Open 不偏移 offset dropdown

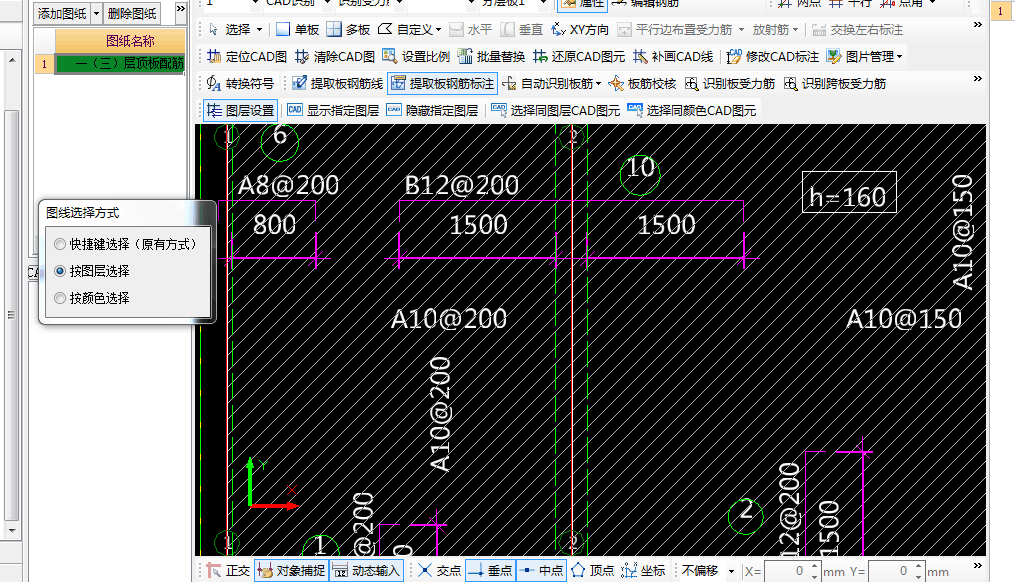[x=731, y=571]
